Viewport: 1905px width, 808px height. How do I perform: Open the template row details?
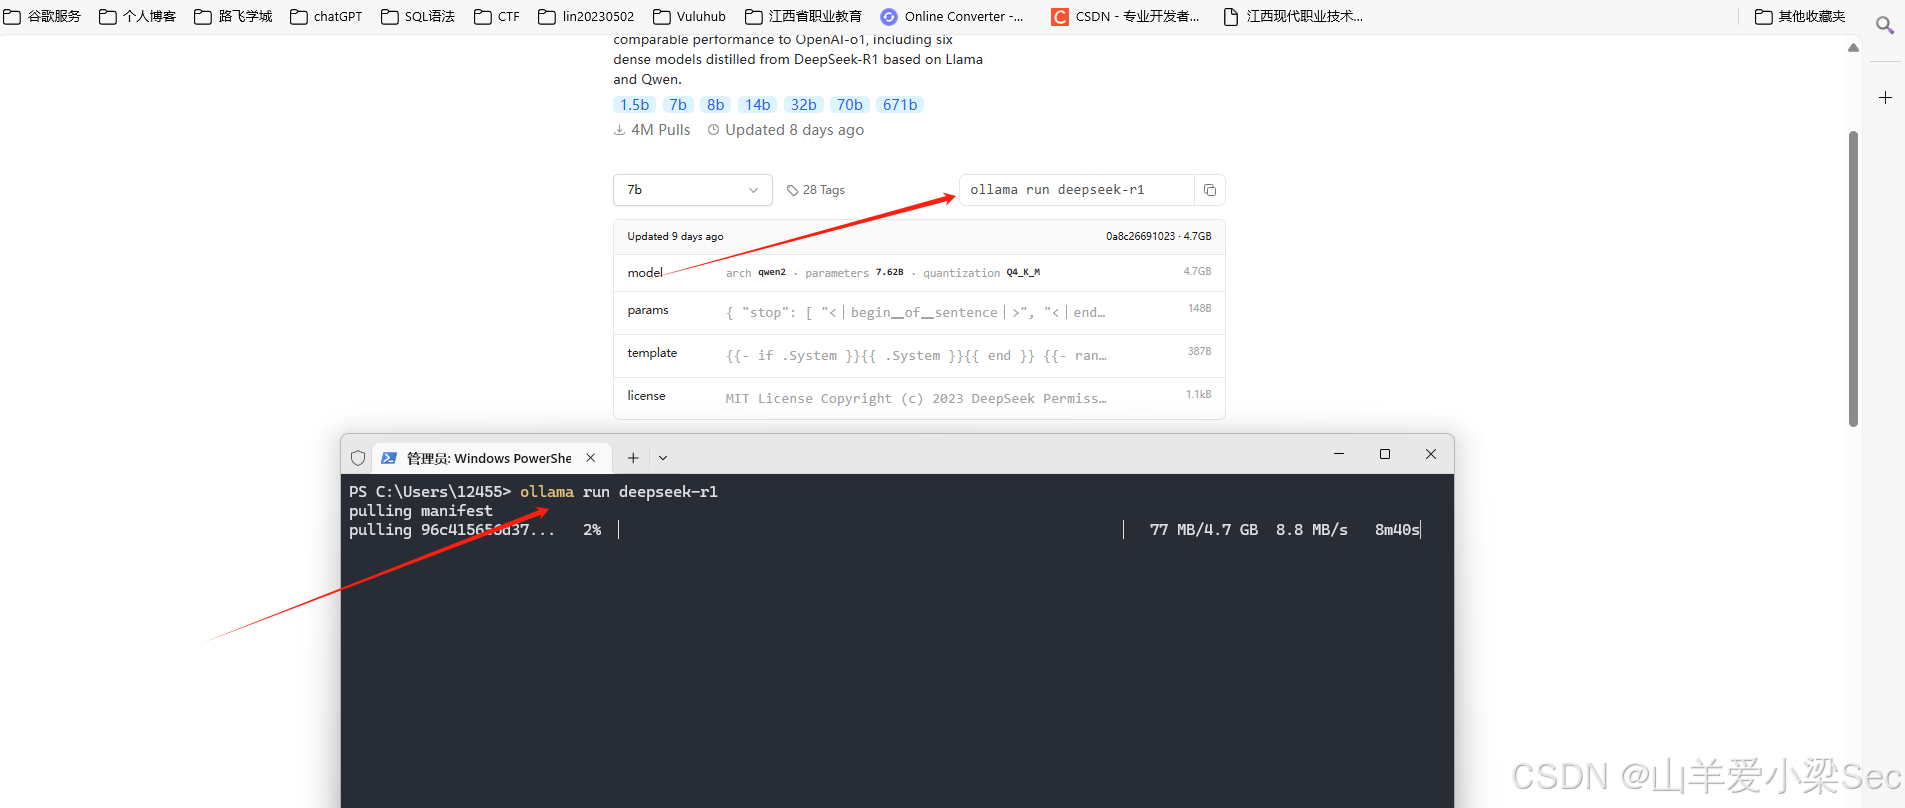coord(919,355)
